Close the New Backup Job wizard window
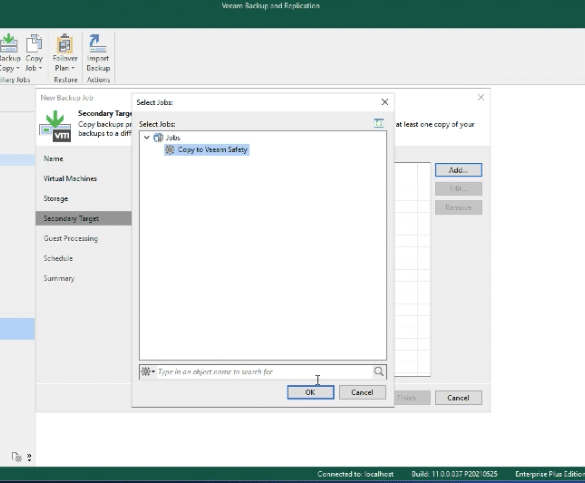585x483 pixels. click(x=481, y=97)
